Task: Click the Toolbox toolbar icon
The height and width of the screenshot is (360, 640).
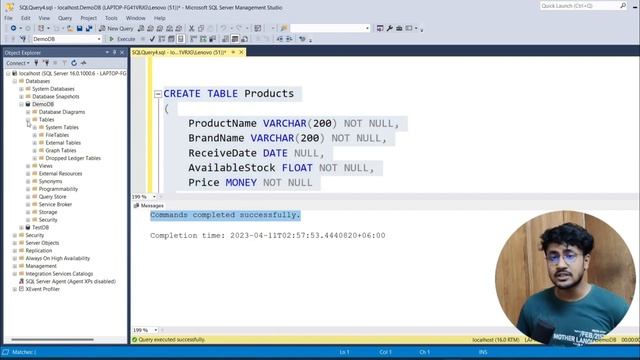Action: 399,28
